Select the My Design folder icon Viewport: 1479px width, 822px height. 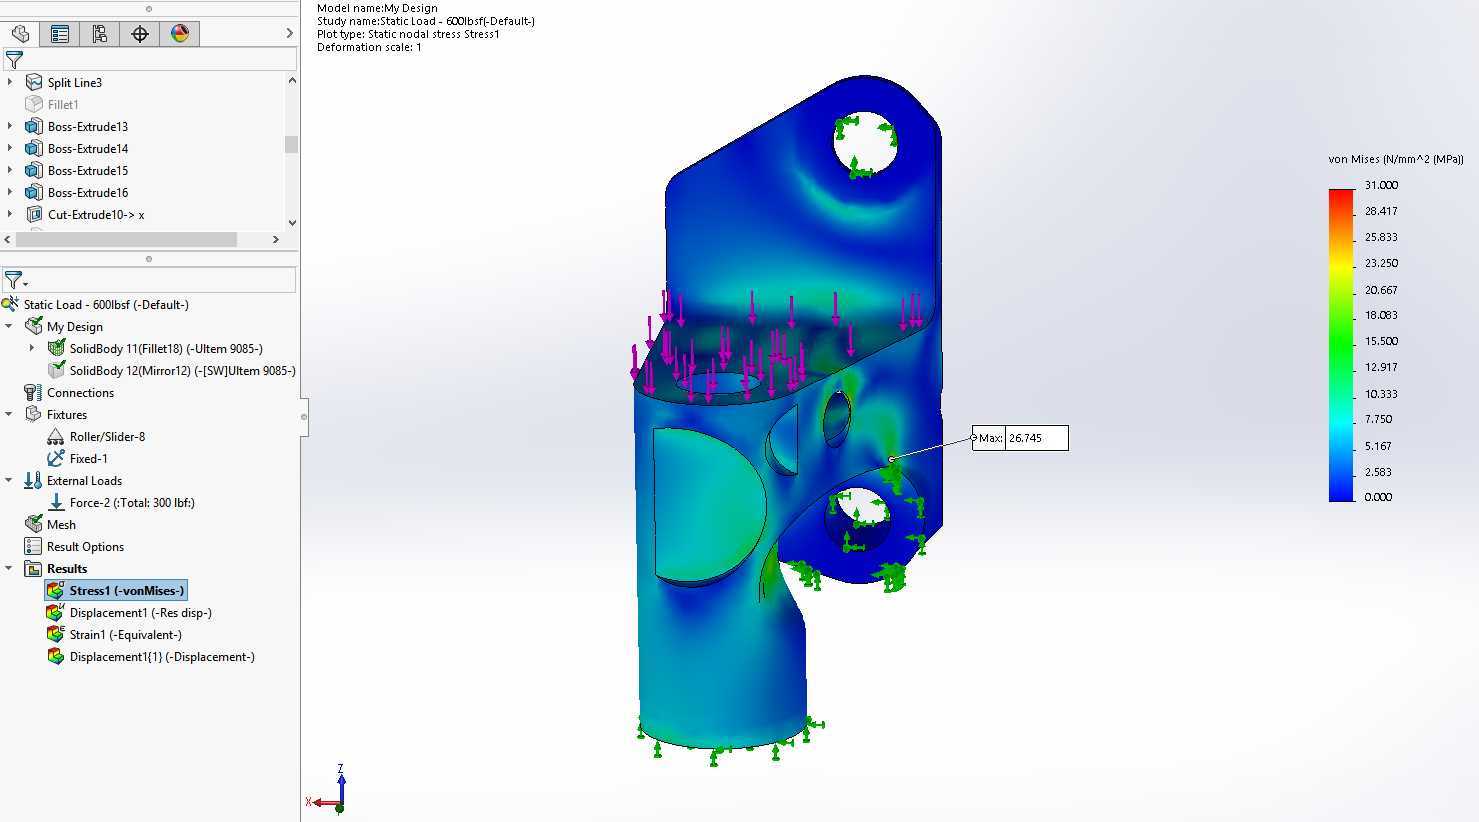point(34,326)
